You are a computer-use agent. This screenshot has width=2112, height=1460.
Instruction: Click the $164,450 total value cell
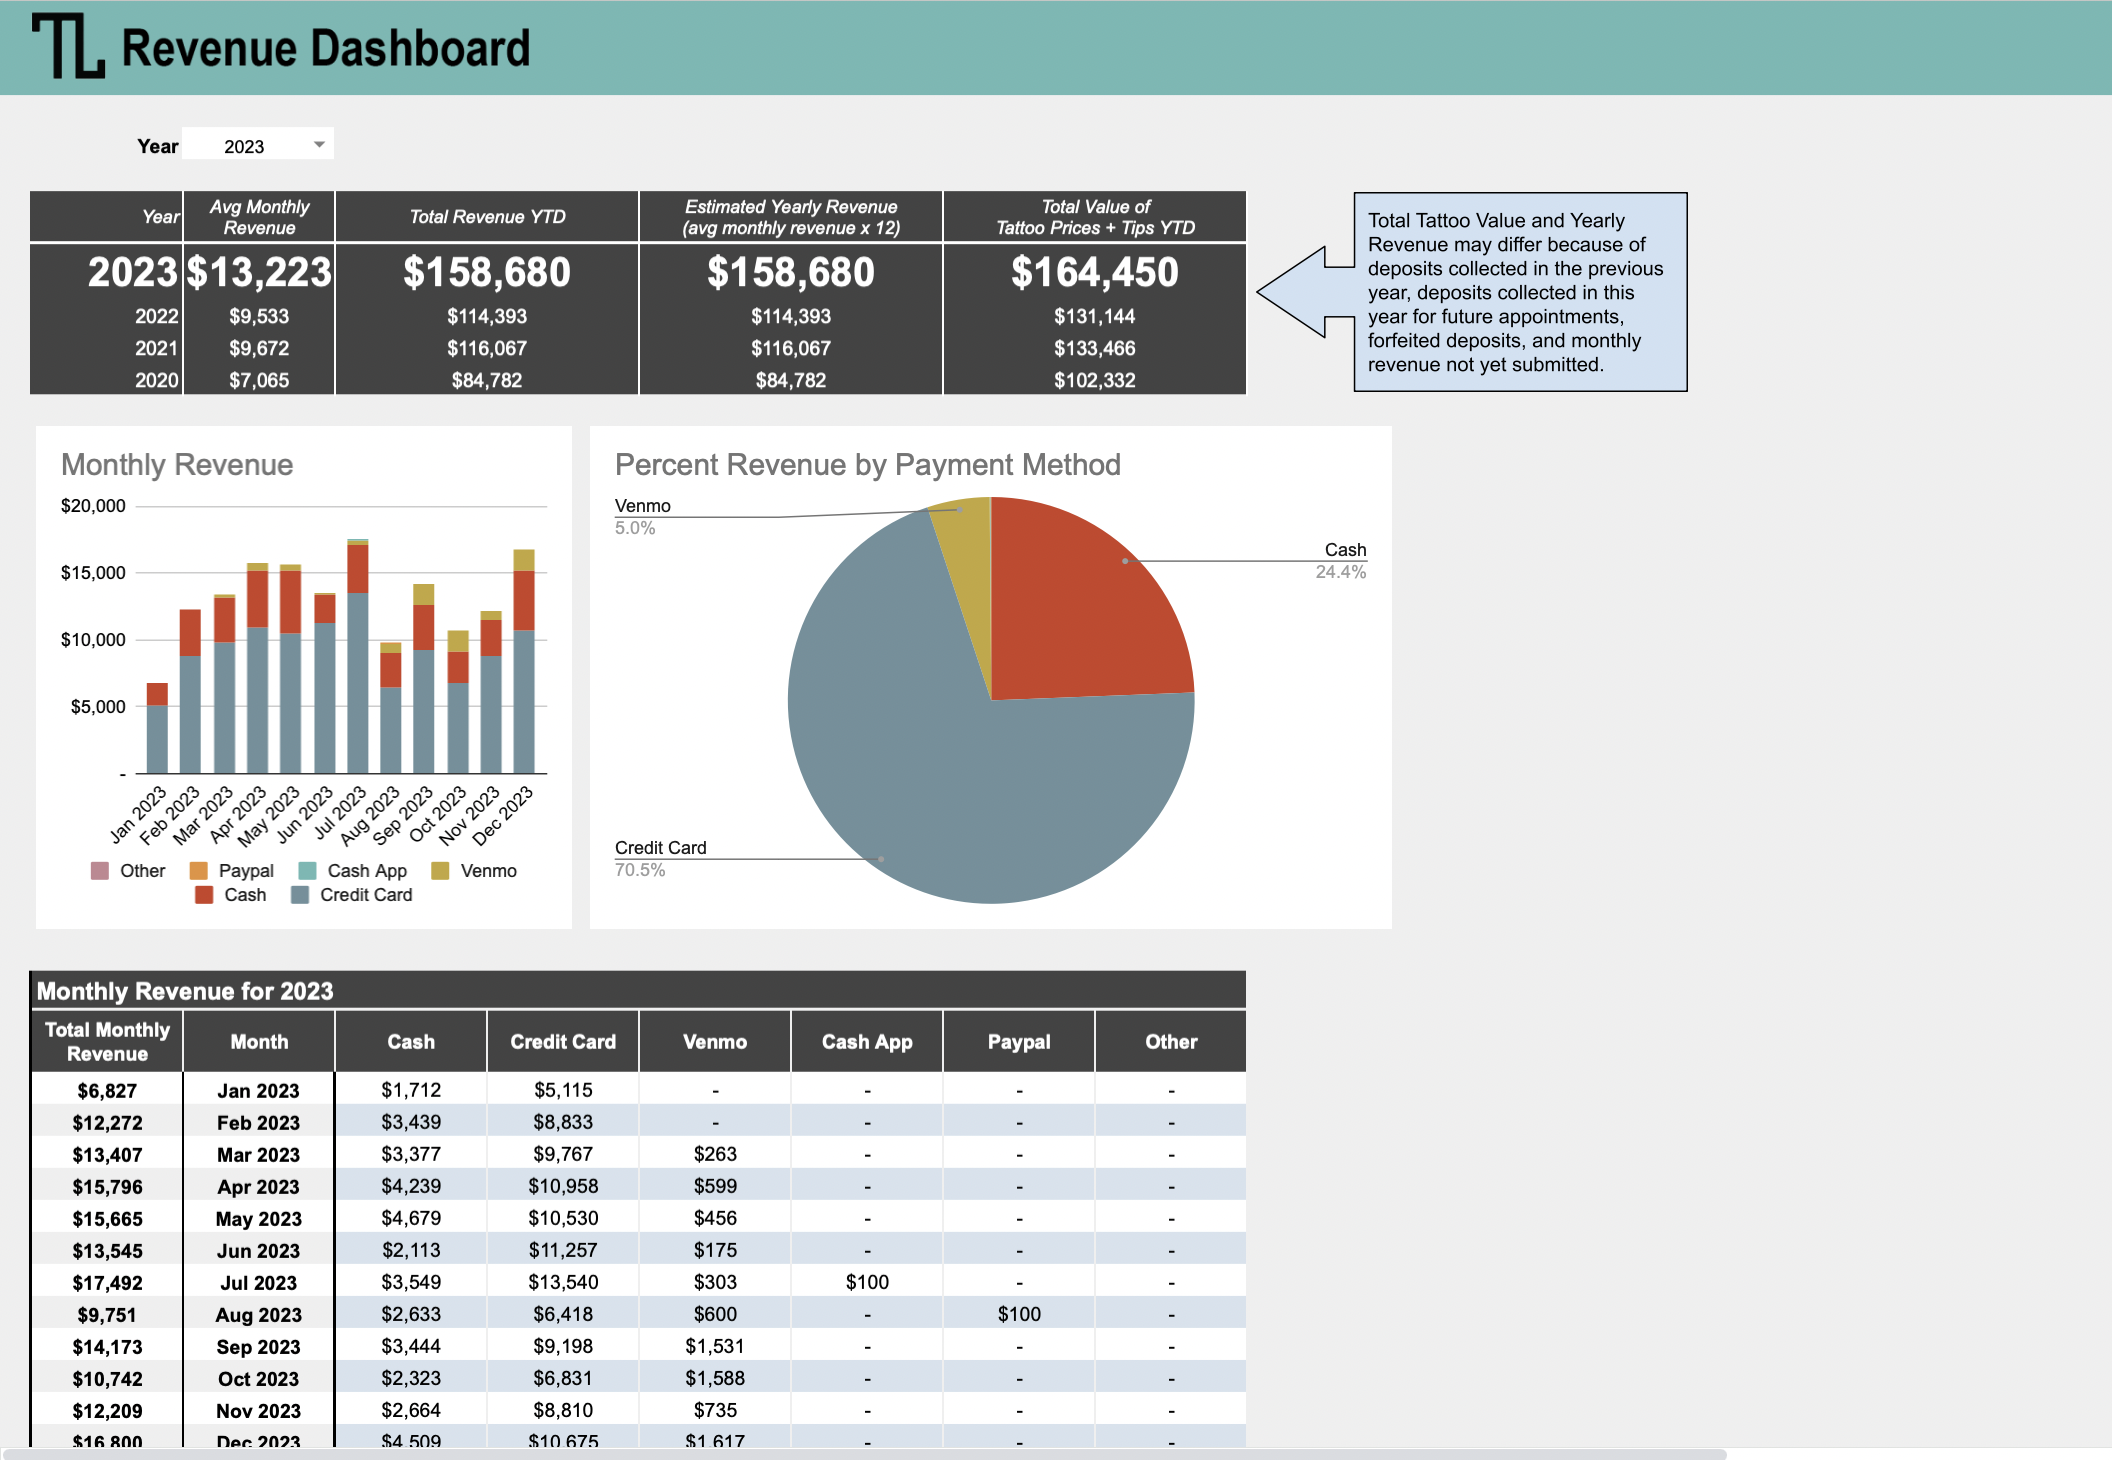pyautogui.click(x=1094, y=272)
